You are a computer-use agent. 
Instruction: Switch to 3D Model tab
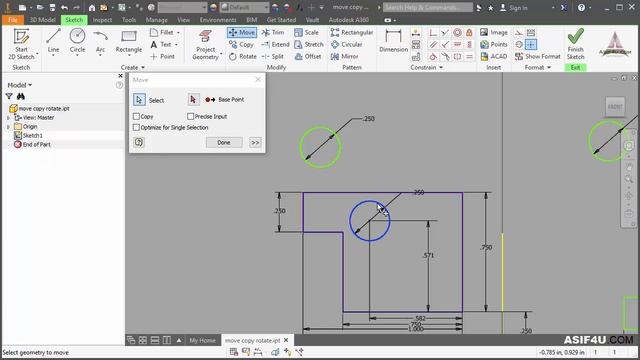tap(42, 20)
